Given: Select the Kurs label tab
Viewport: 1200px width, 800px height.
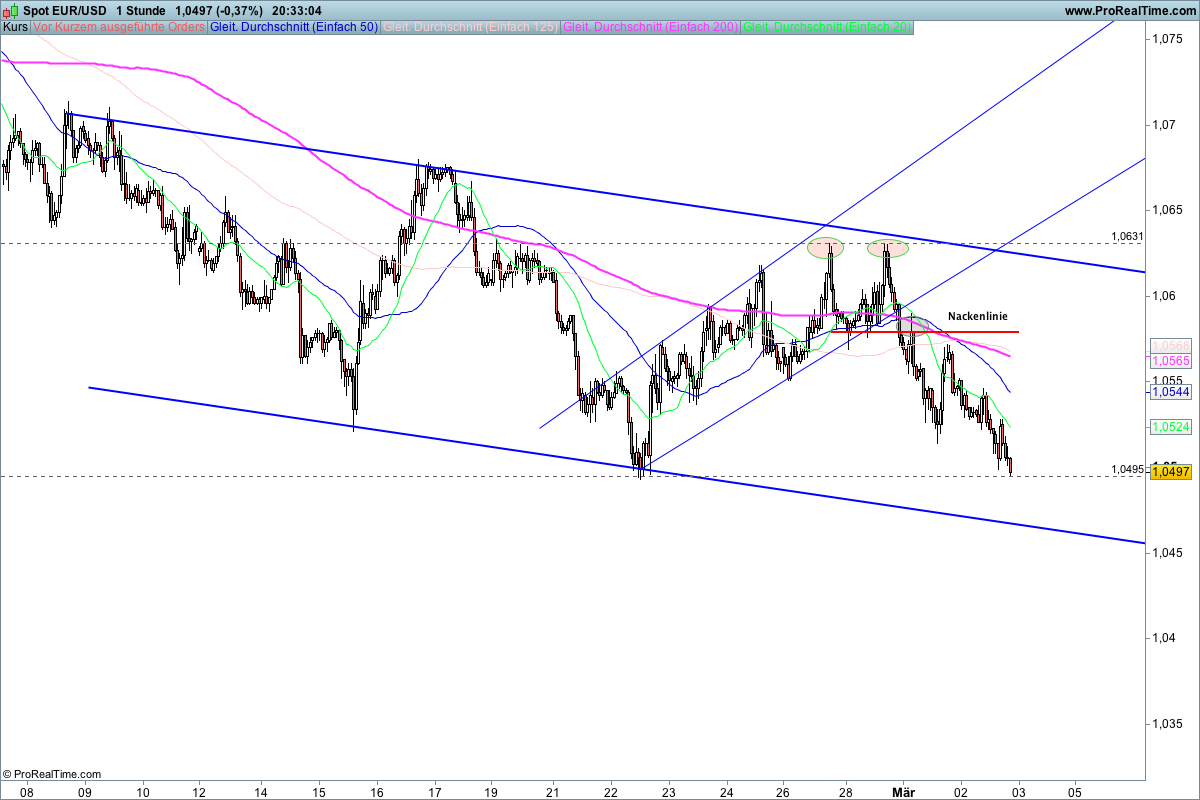Looking at the screenshot, I should (x=15, y=27).
